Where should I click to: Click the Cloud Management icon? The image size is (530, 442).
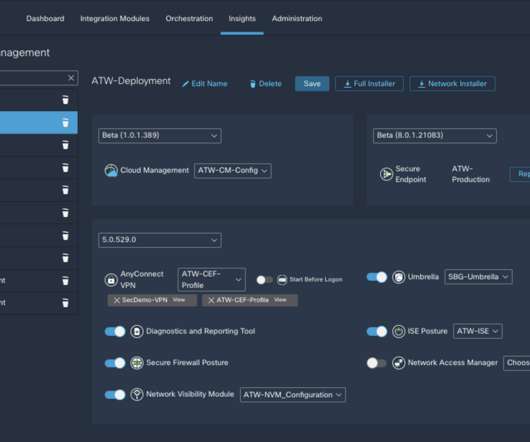(x=111, y=170)
